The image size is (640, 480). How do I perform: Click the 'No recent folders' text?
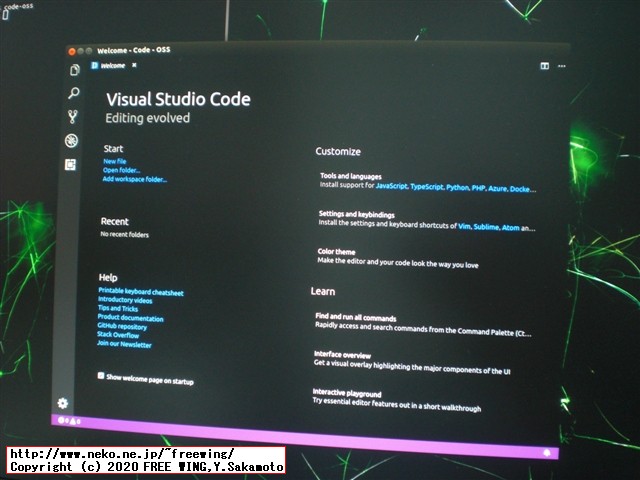point(124,234)
